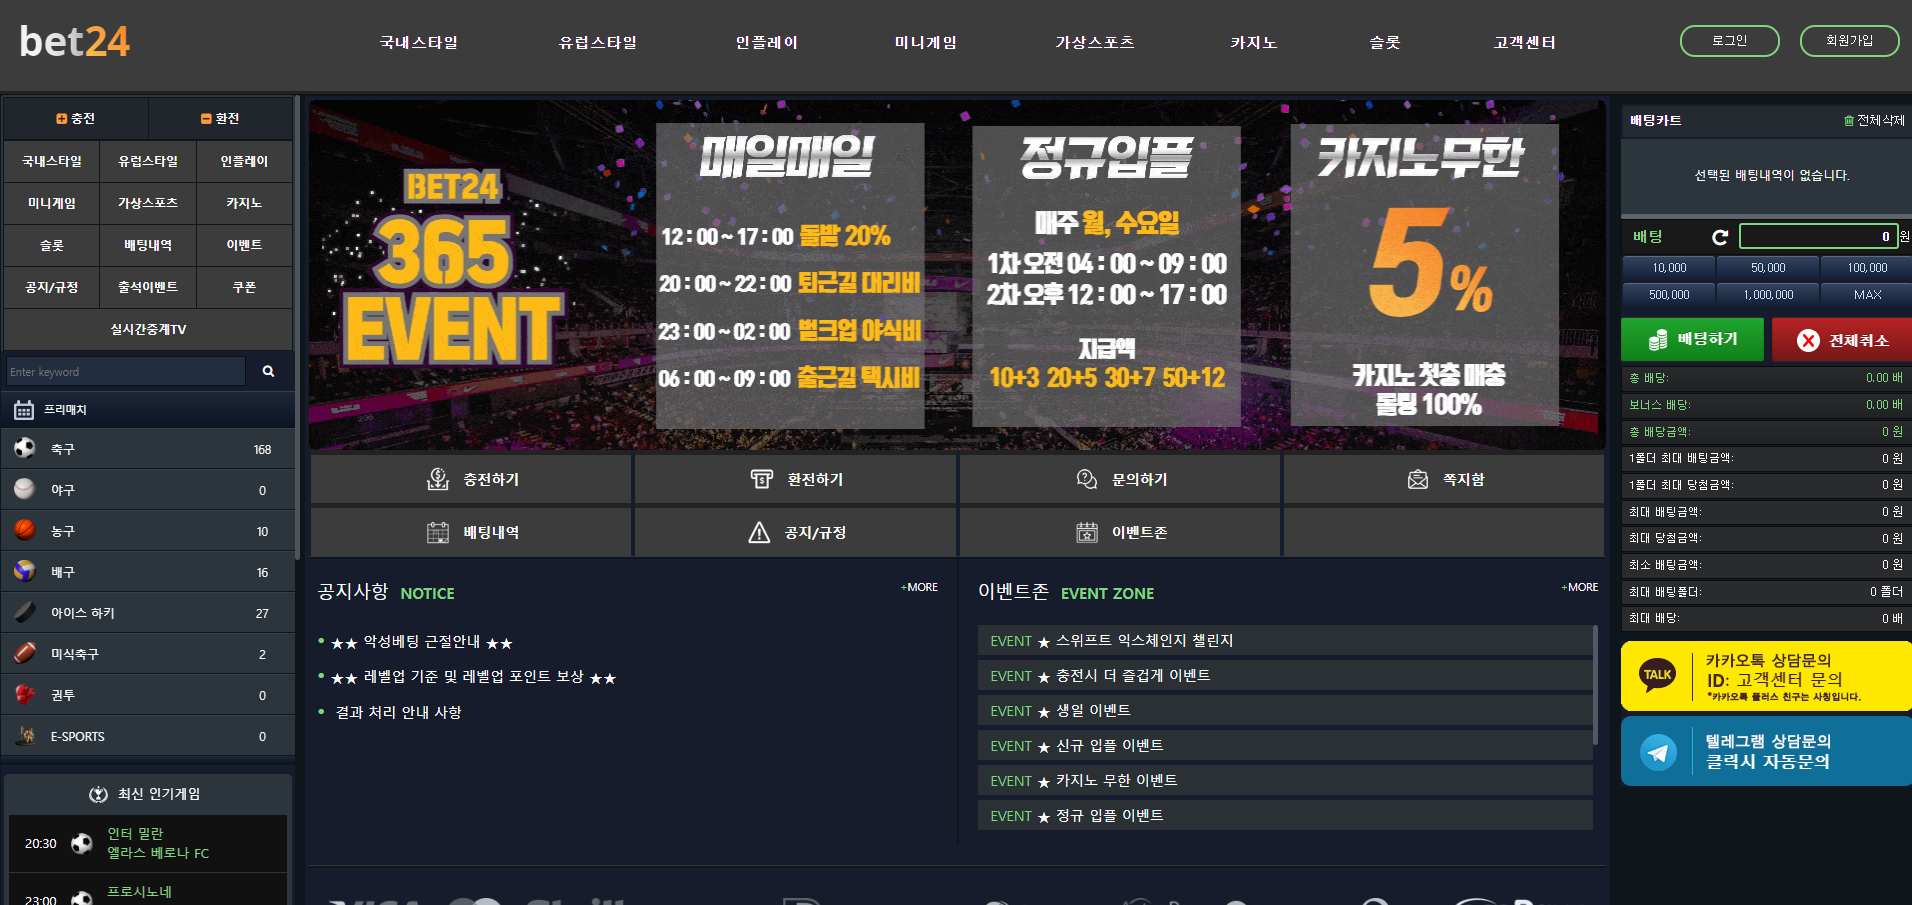Click the 환전 button in sidebar

click(220, 118)
